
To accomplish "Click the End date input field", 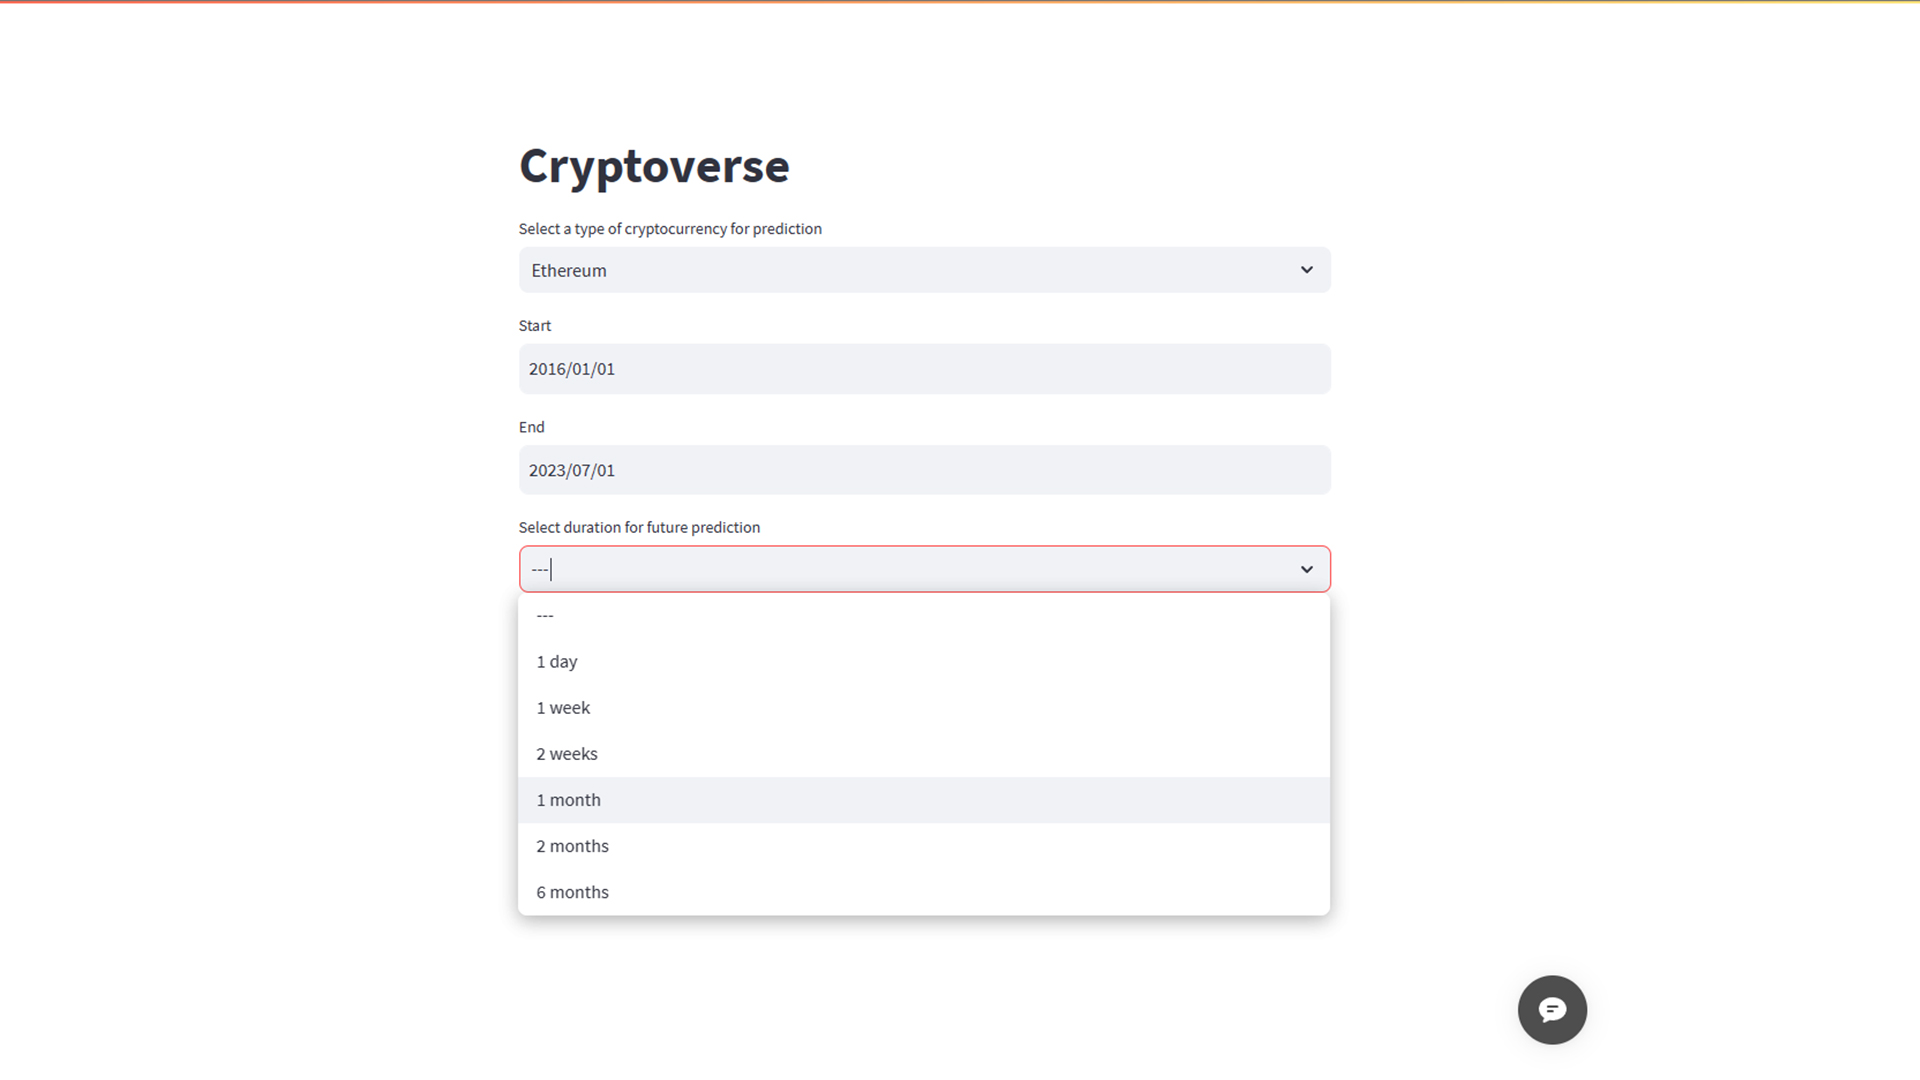I will click(924, 469).
